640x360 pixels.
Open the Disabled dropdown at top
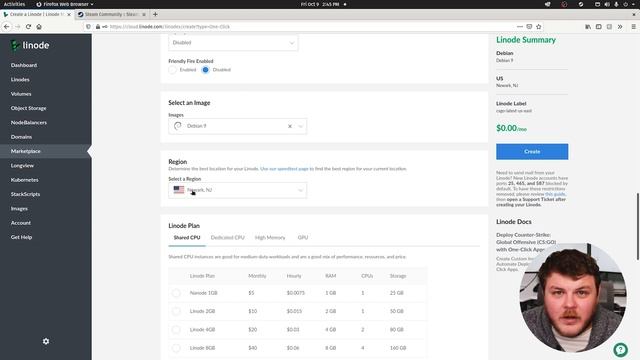(x=233, y=42)
